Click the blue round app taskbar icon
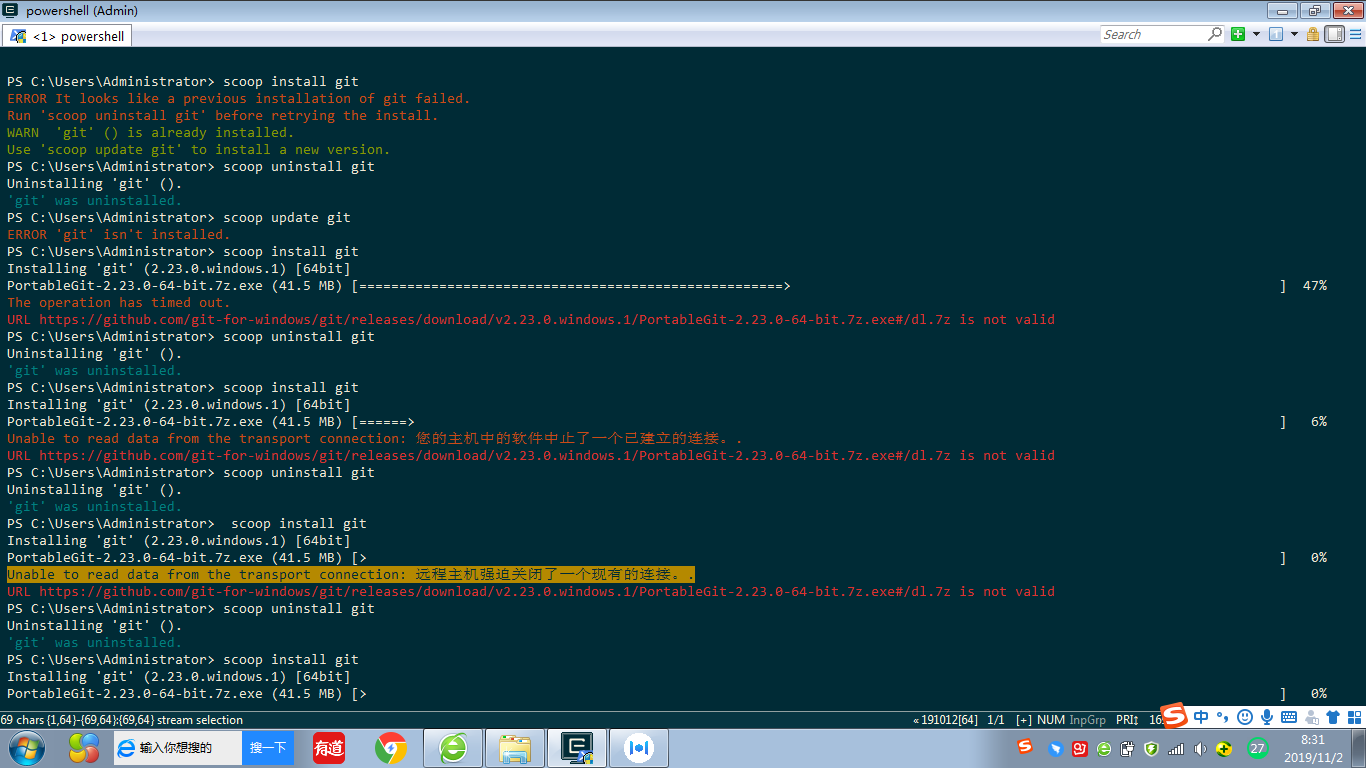1366x768 pixels. pos(639,748)
